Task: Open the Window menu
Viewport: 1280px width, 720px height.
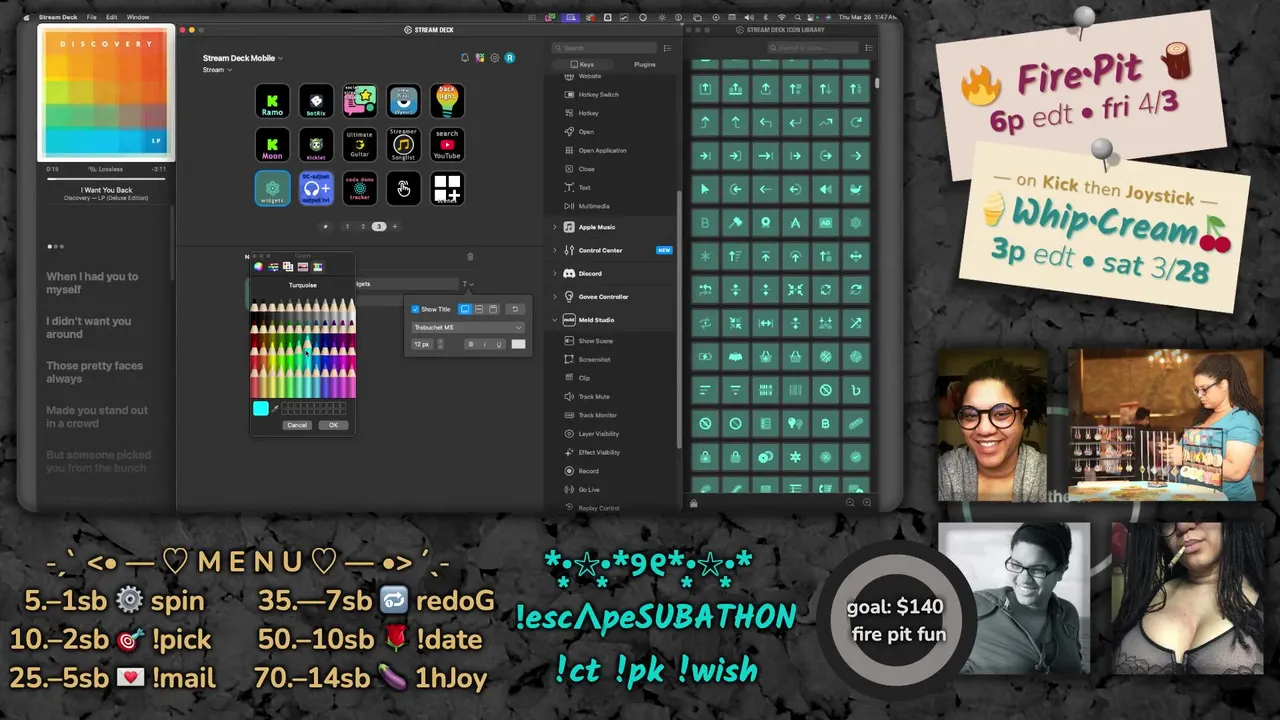Action: point(138,17)
